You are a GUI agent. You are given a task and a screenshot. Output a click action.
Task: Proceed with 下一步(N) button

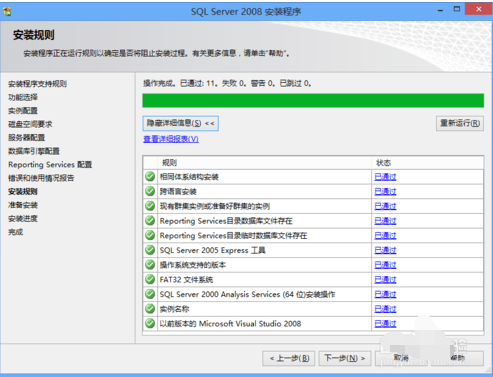click(345, 358)
